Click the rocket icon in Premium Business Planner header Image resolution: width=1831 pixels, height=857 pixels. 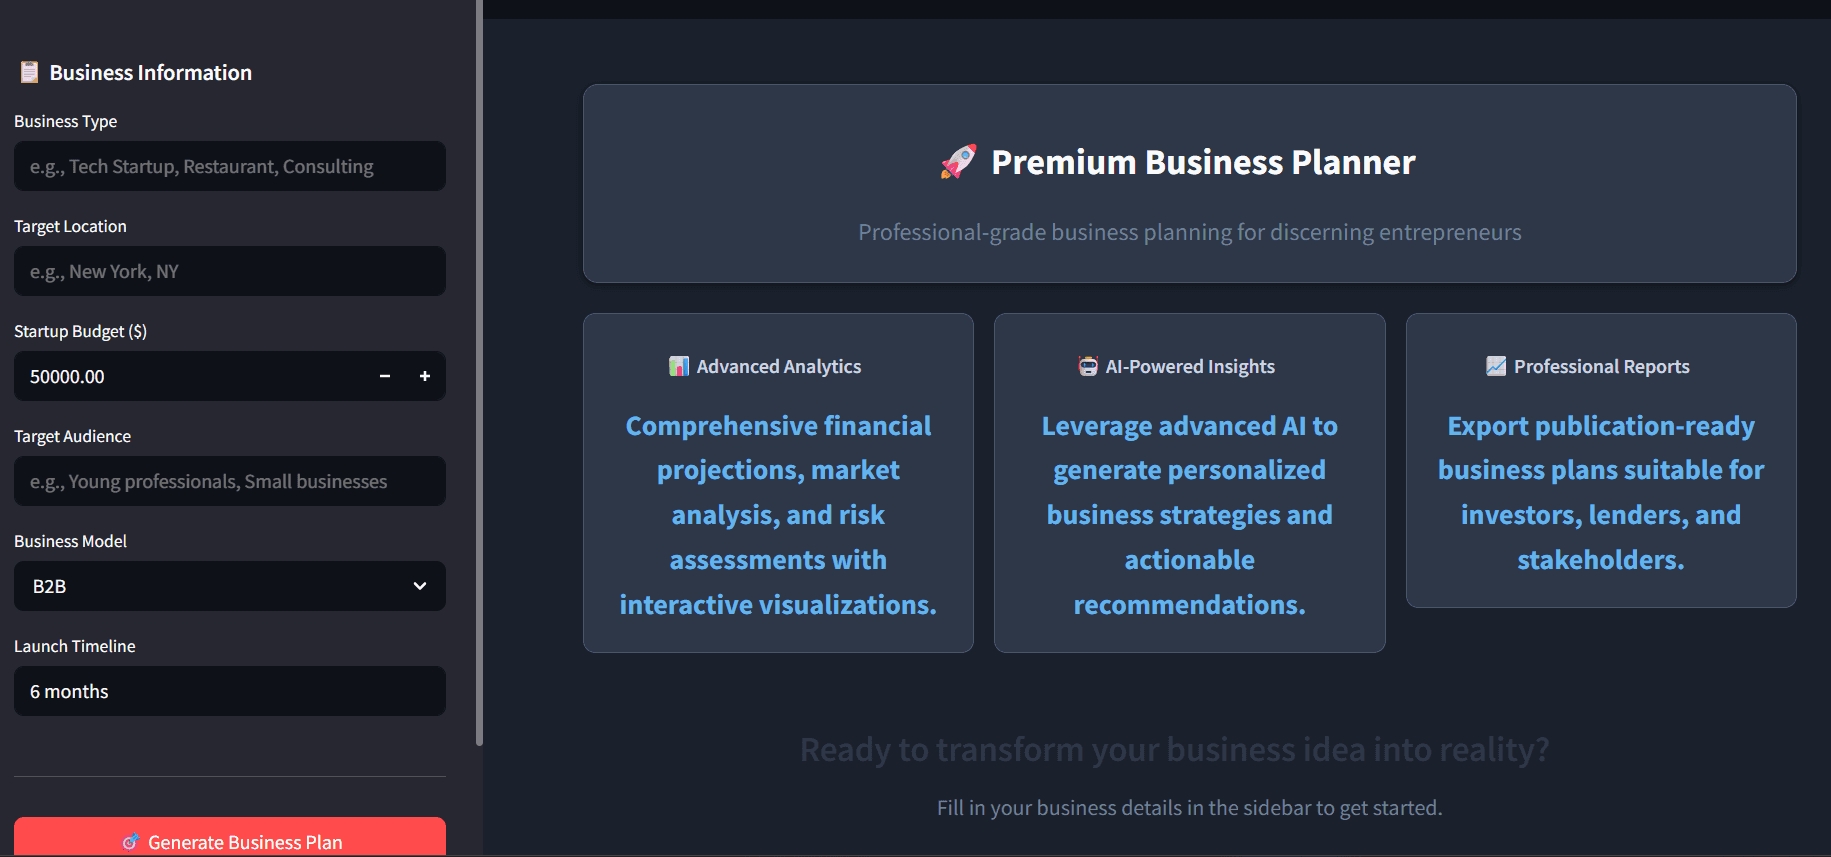957,161
